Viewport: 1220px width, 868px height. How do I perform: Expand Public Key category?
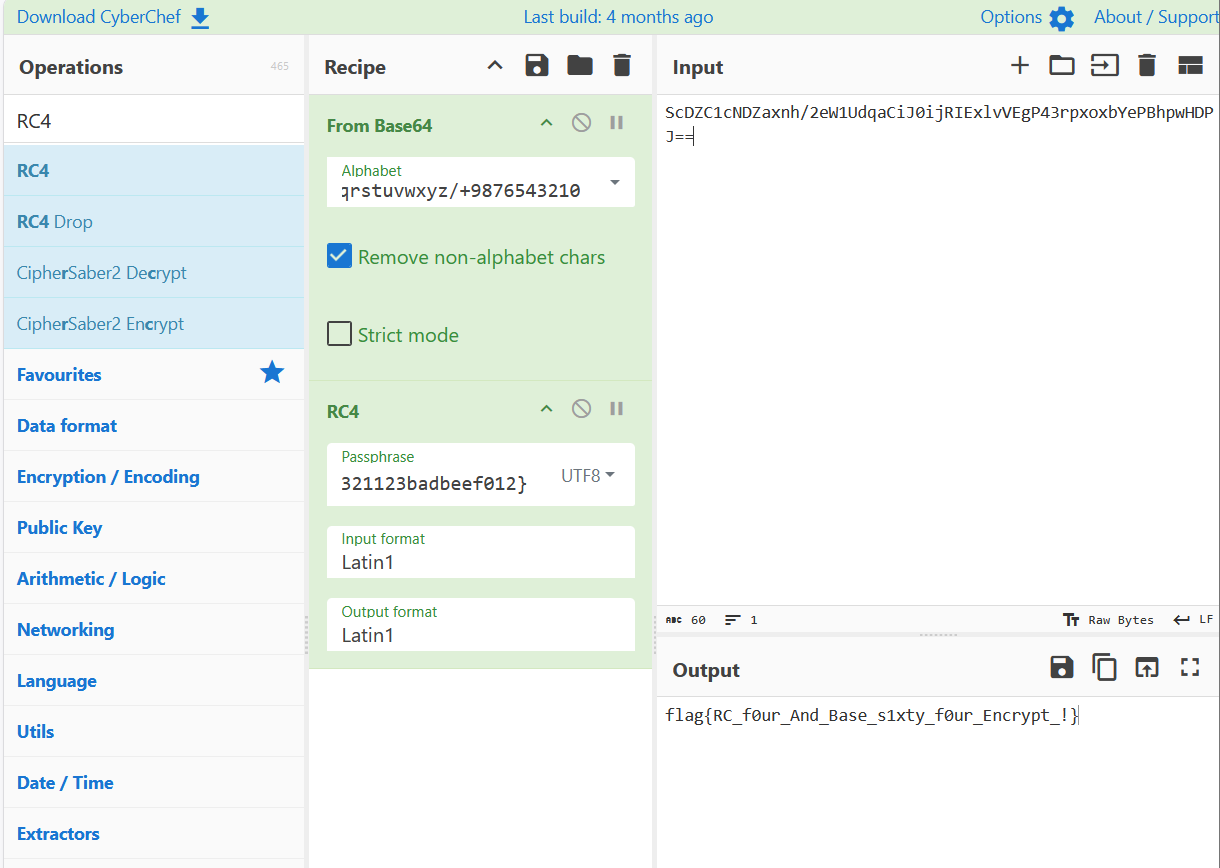click(x=154, y=527)
